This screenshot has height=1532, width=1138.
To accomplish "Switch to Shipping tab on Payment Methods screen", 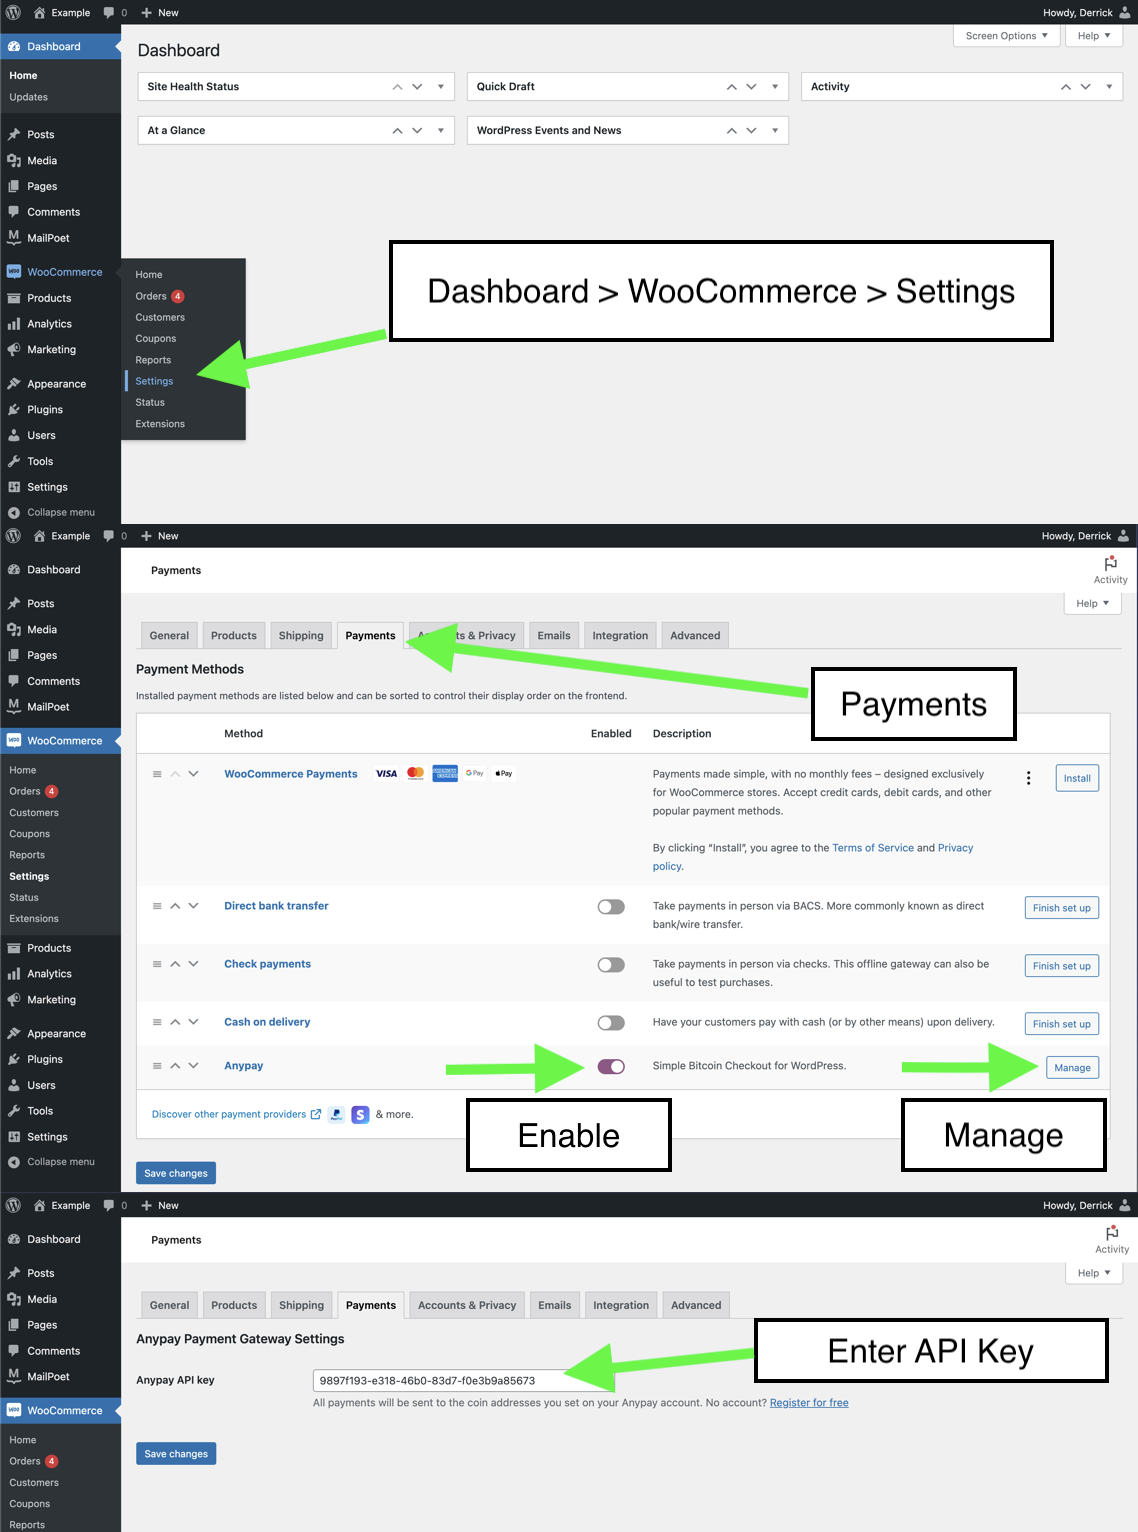I will [x=301, y=636].
